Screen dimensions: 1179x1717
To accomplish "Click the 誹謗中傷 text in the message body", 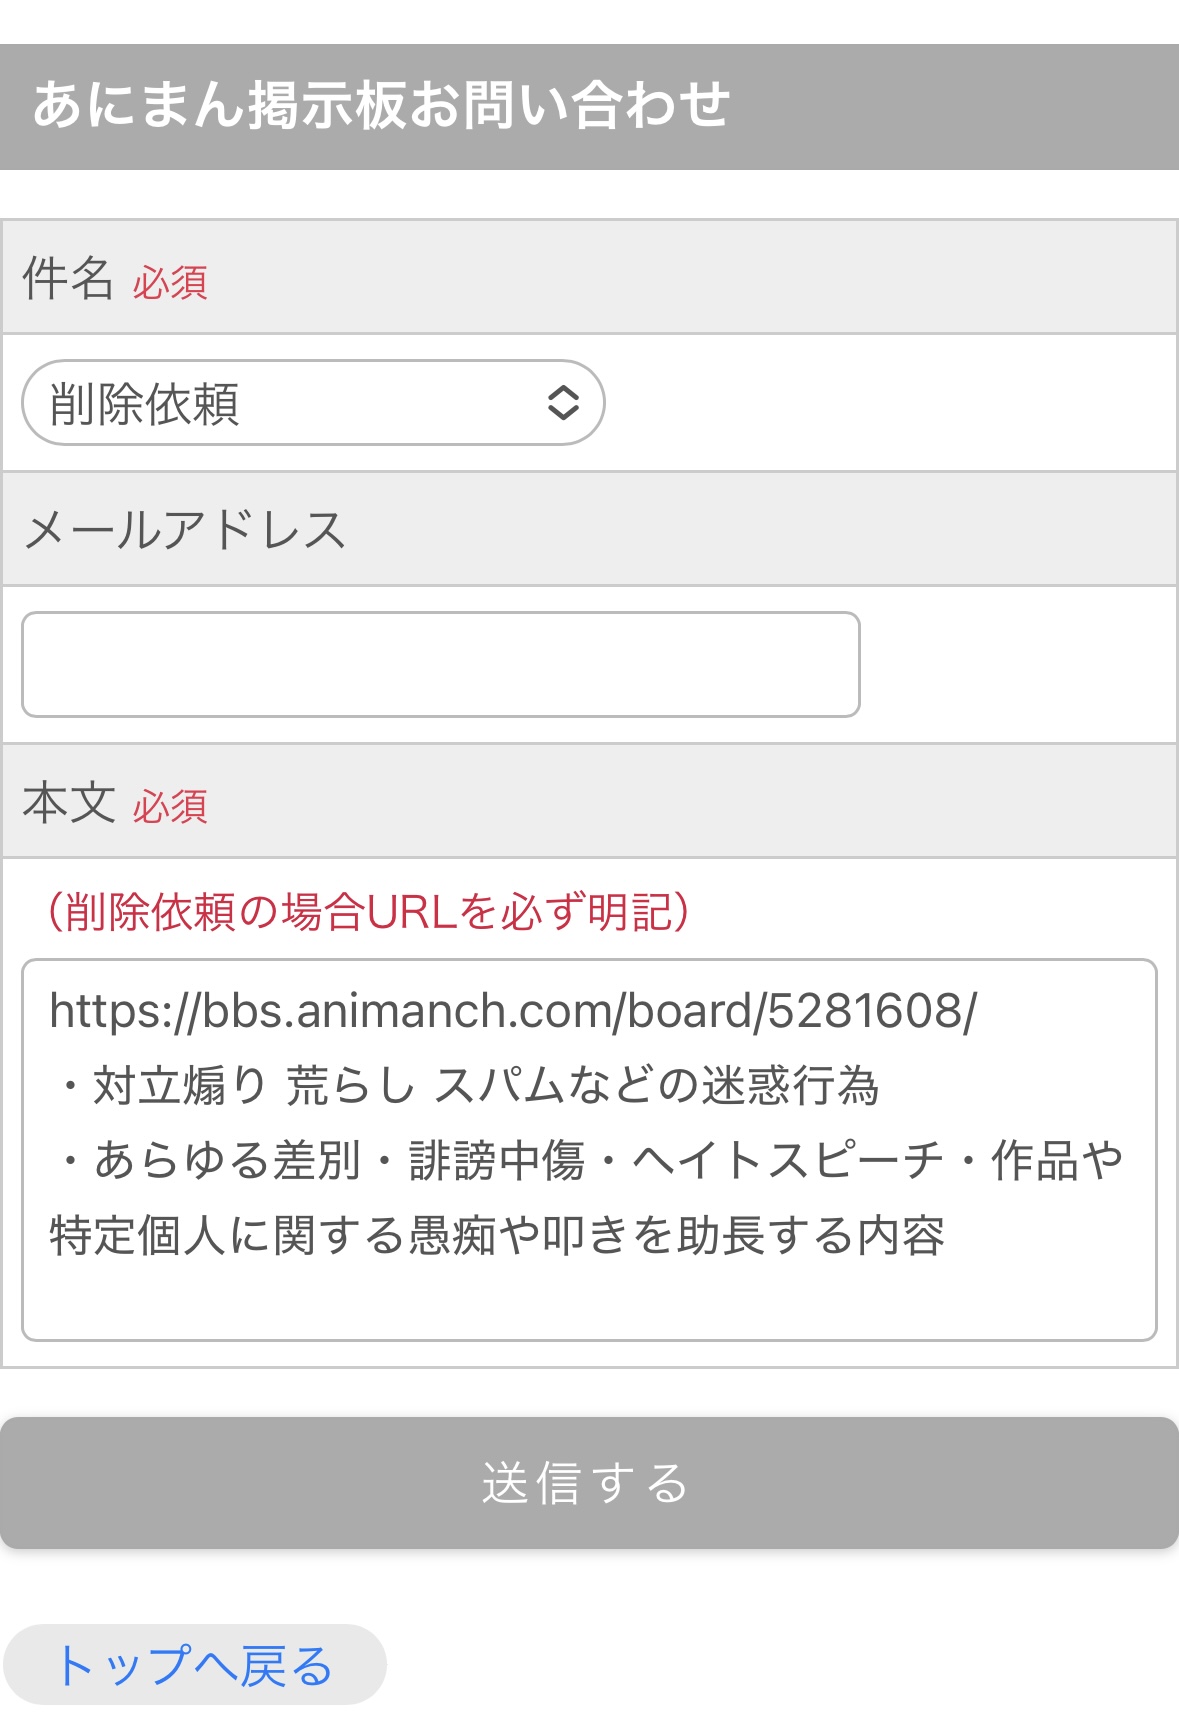I will pyautogui.click(x=497, y=1161).
